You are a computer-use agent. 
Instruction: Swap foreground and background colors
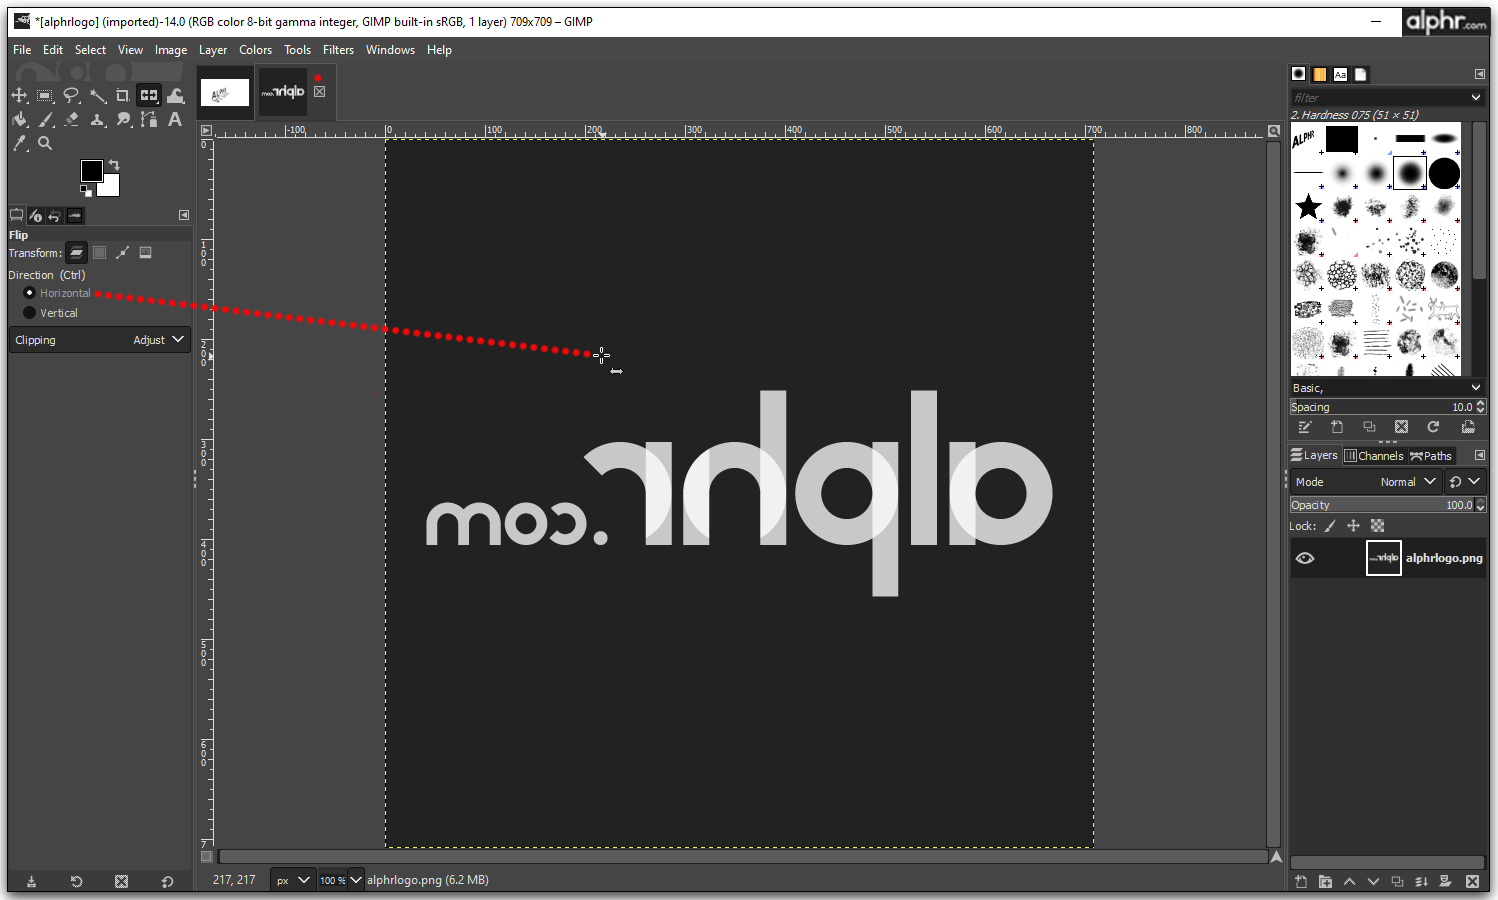114,165
